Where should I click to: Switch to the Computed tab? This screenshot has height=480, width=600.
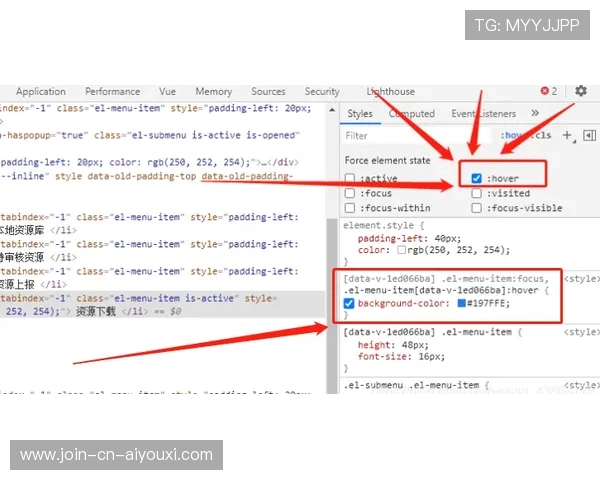[x=411, y=114]
